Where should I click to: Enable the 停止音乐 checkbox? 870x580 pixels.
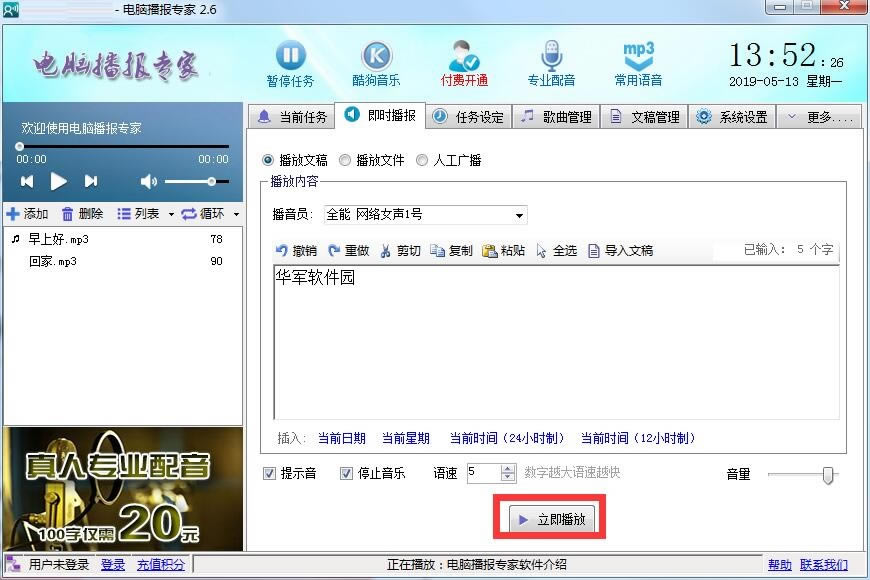[x=347, y=474]
